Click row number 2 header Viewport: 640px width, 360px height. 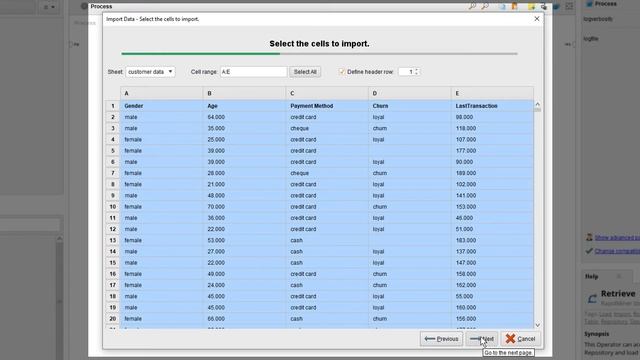coord(113,117)
